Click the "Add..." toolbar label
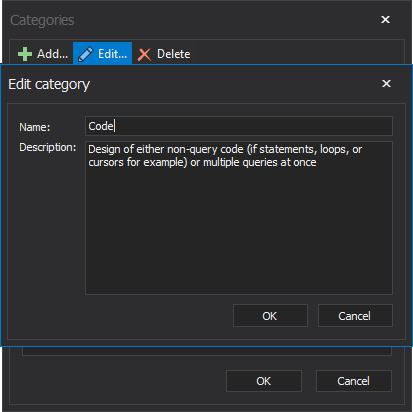This screenshot has height=412, width=413. pos(52,54)
